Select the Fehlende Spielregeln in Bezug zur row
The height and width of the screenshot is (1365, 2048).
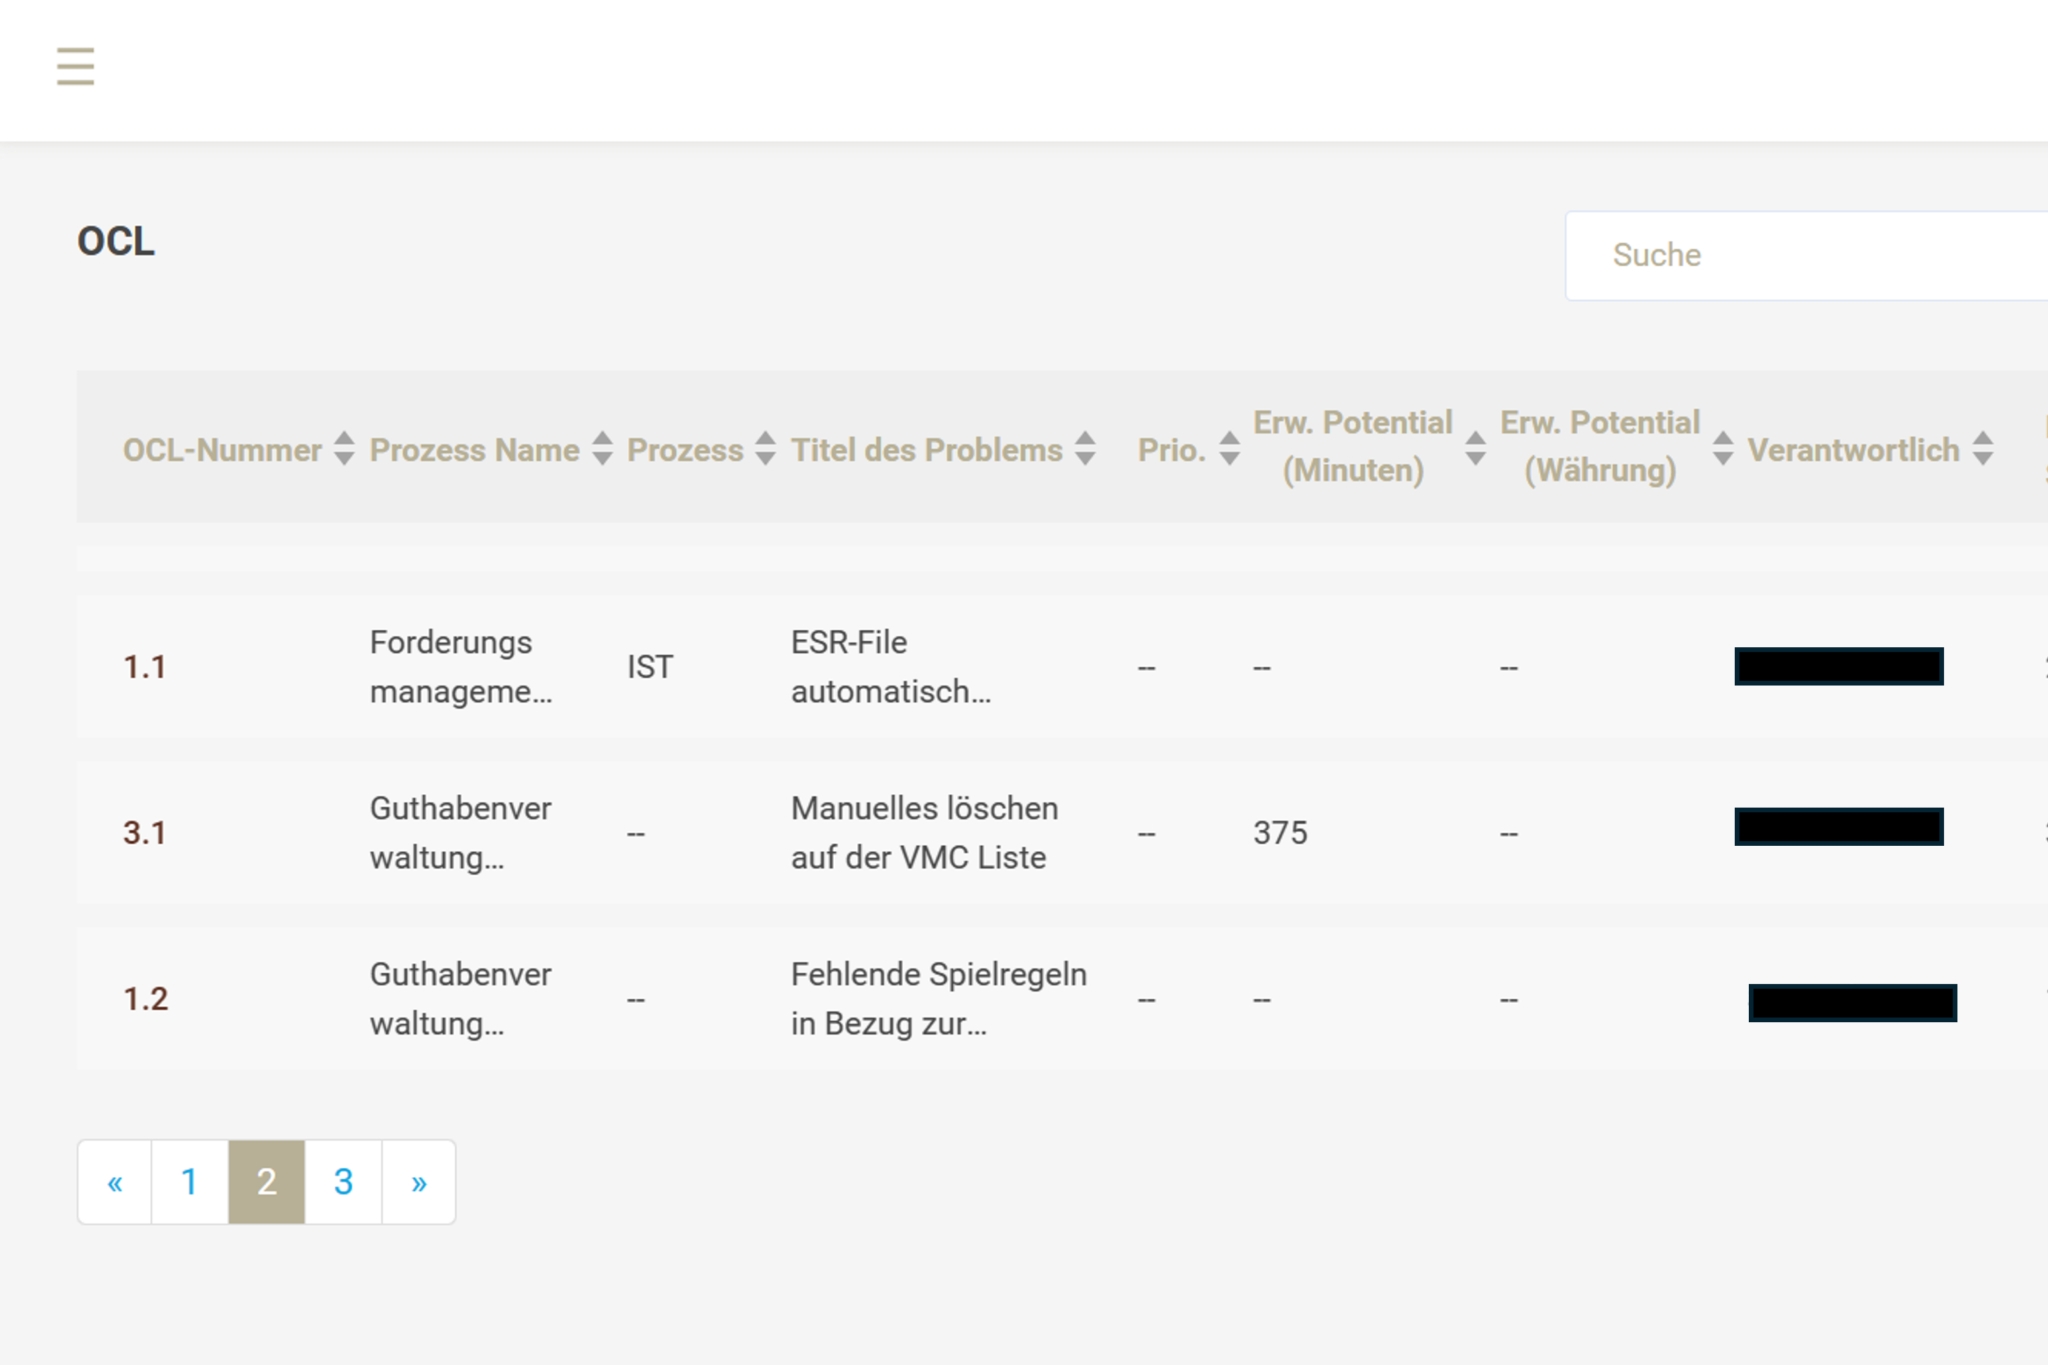[937, 999]
